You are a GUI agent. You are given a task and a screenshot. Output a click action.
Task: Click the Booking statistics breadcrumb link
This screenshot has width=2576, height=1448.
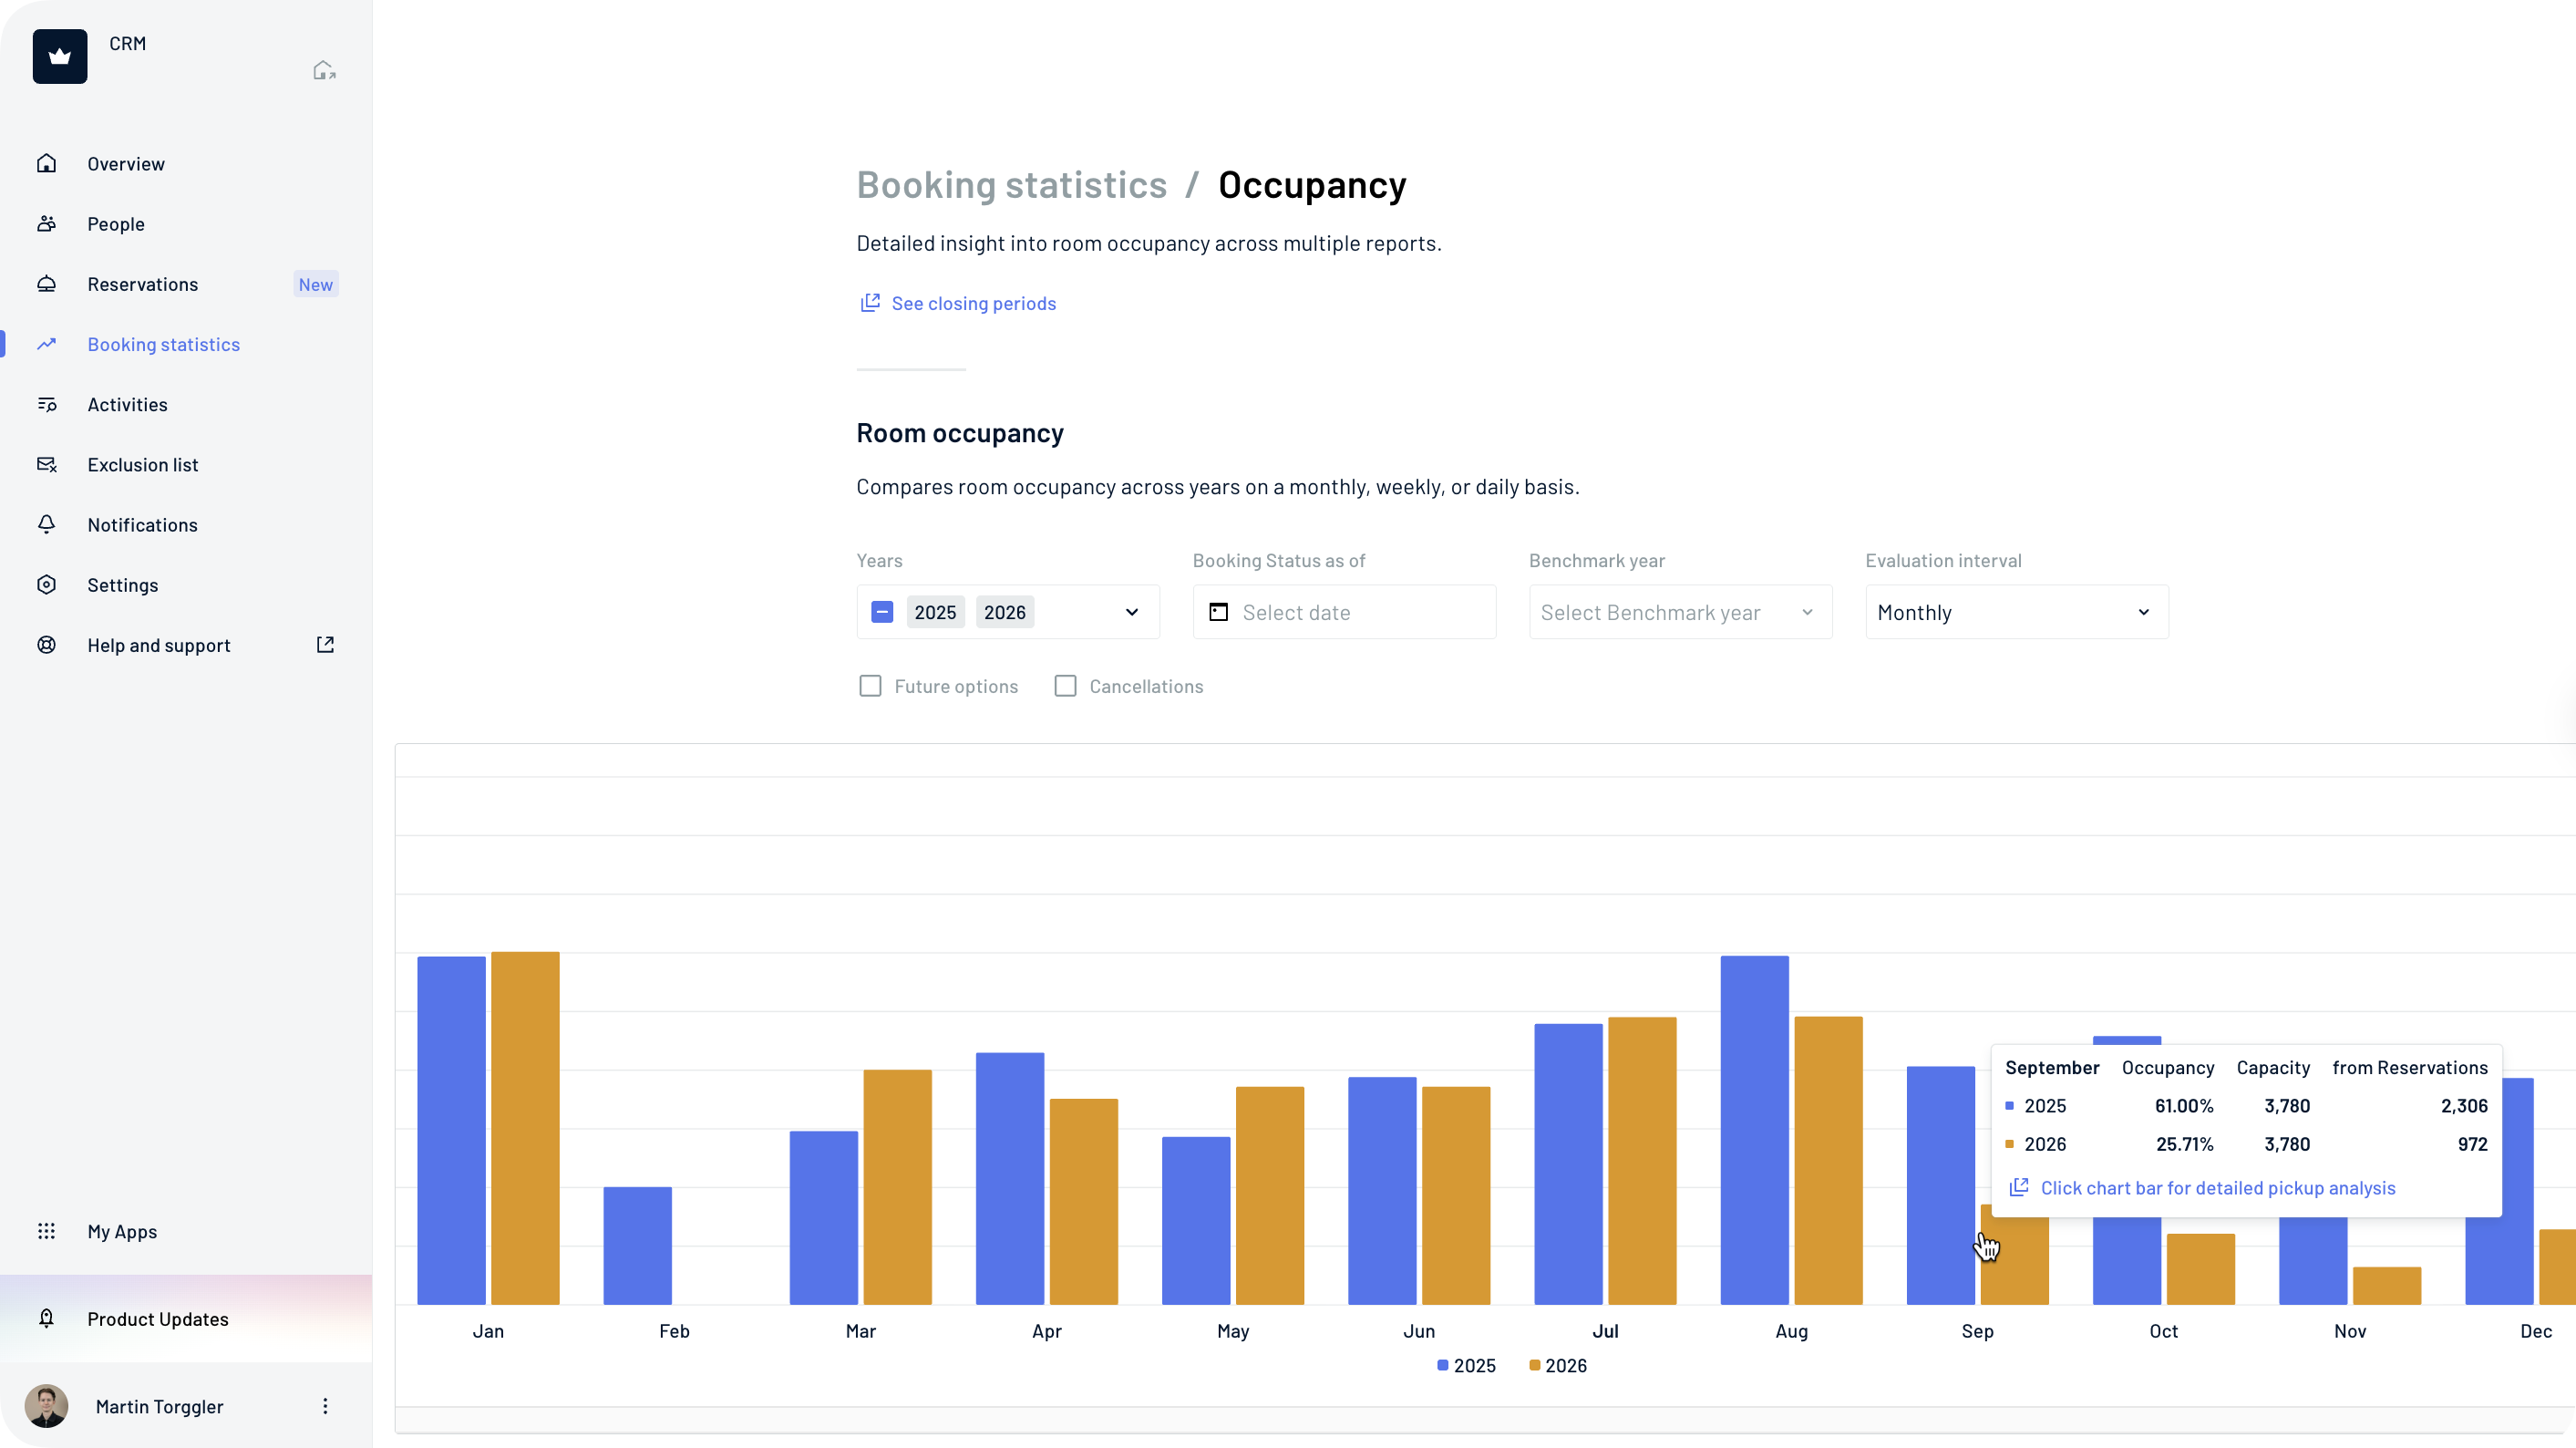(x=1011, y=185)
